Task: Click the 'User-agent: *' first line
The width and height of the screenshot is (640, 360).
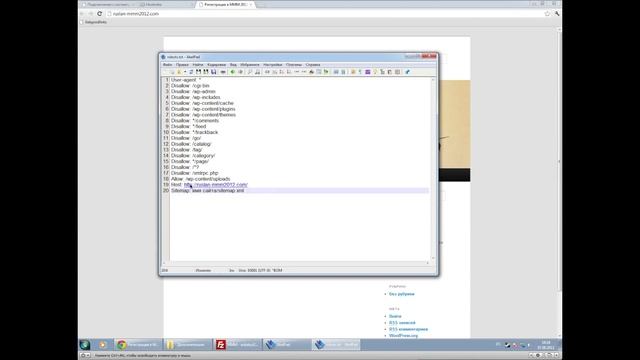Action: [186, 80]
